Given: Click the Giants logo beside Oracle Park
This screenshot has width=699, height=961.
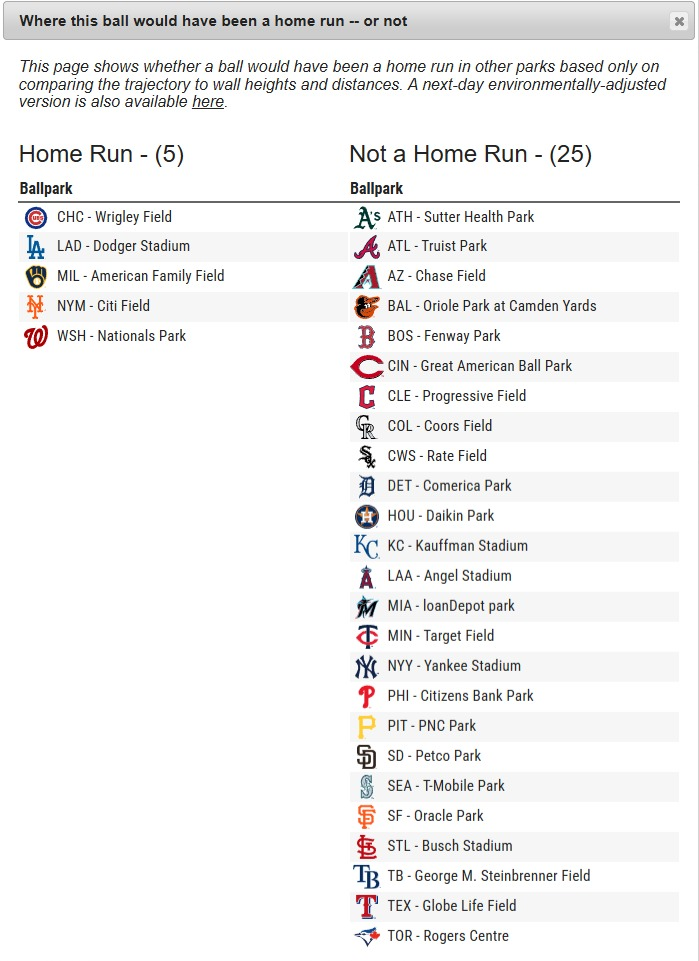Looking at the screenshot, I should (x=367, y=817).
